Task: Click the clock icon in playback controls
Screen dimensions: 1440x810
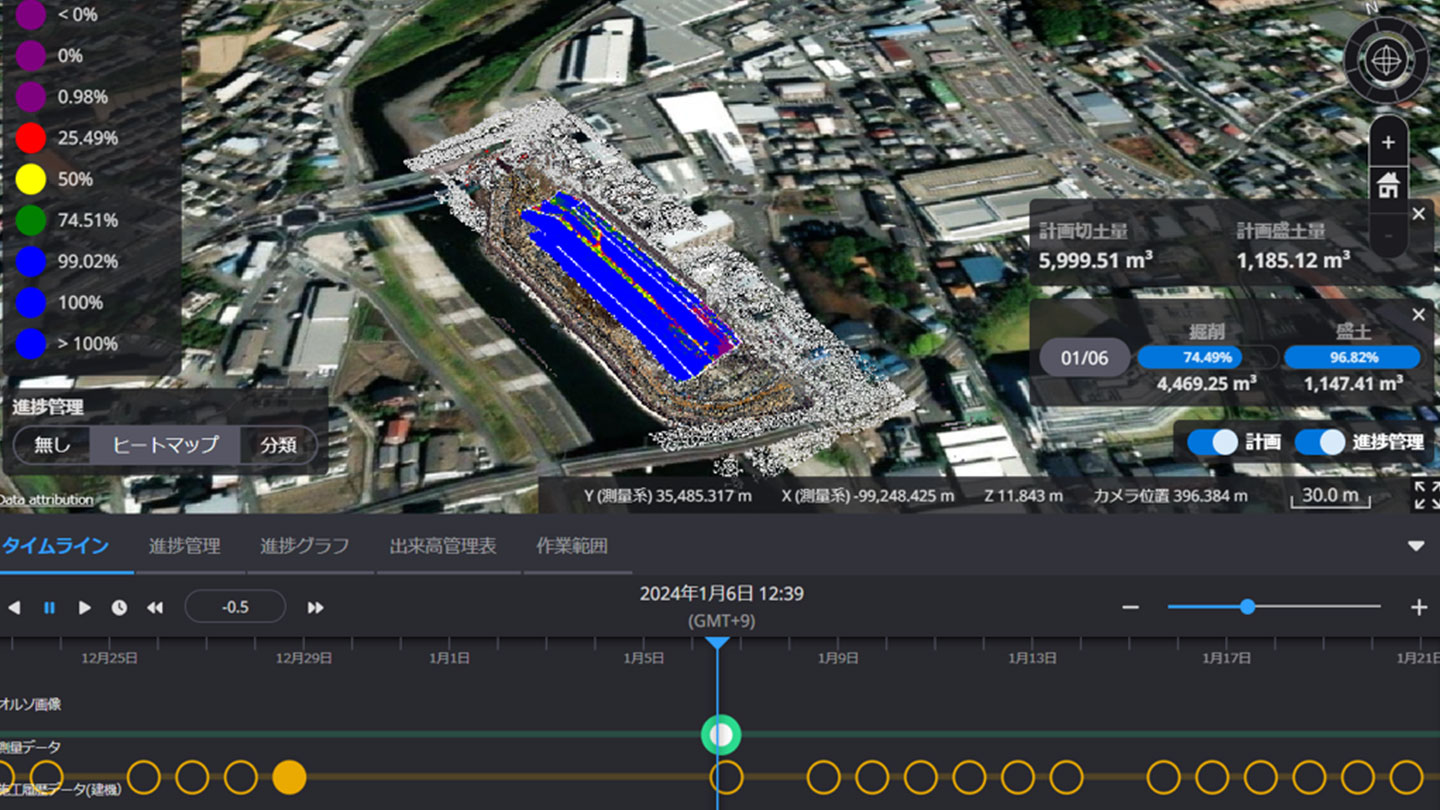Action: (x=119, y=607)
